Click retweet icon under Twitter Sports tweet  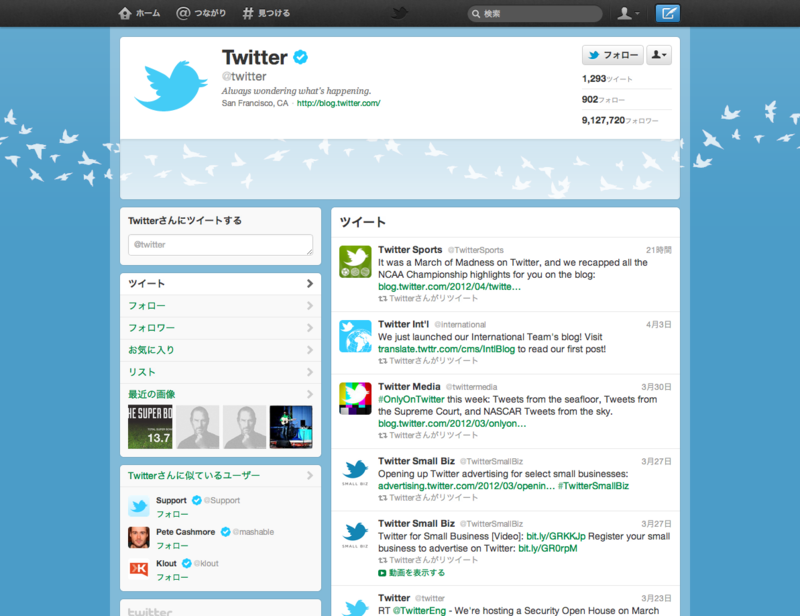[x=383, y=299]
